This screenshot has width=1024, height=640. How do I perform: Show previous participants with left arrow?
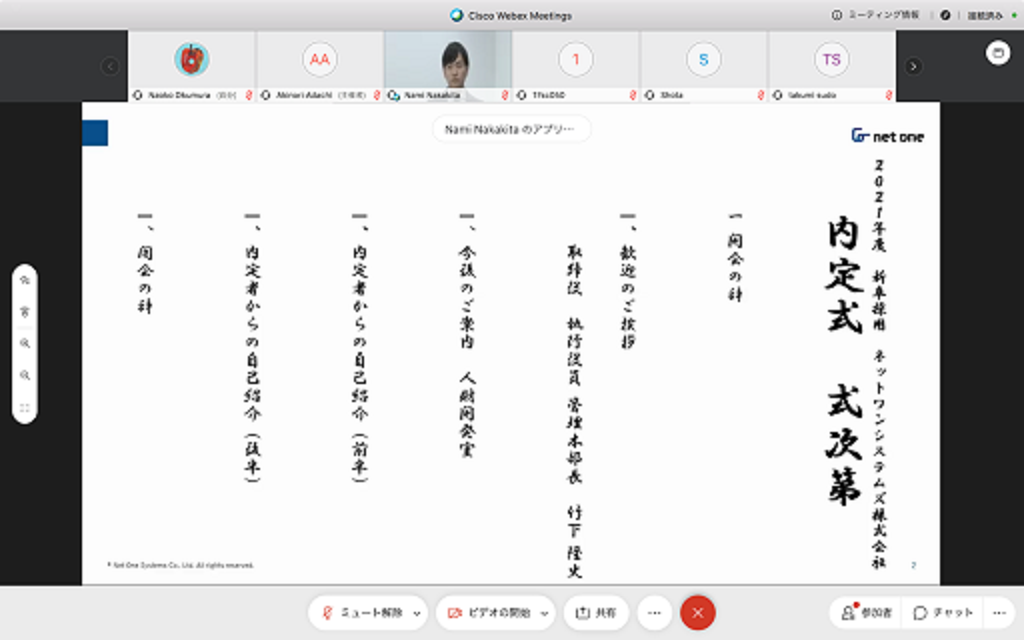pos(110,66)
